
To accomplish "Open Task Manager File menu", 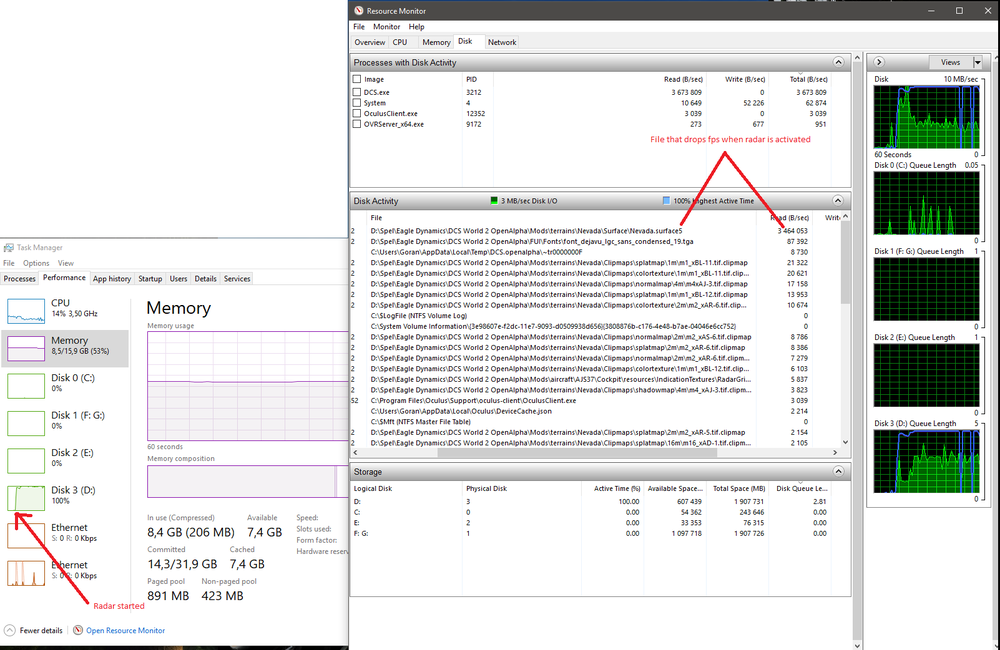I will pos(9,263).
